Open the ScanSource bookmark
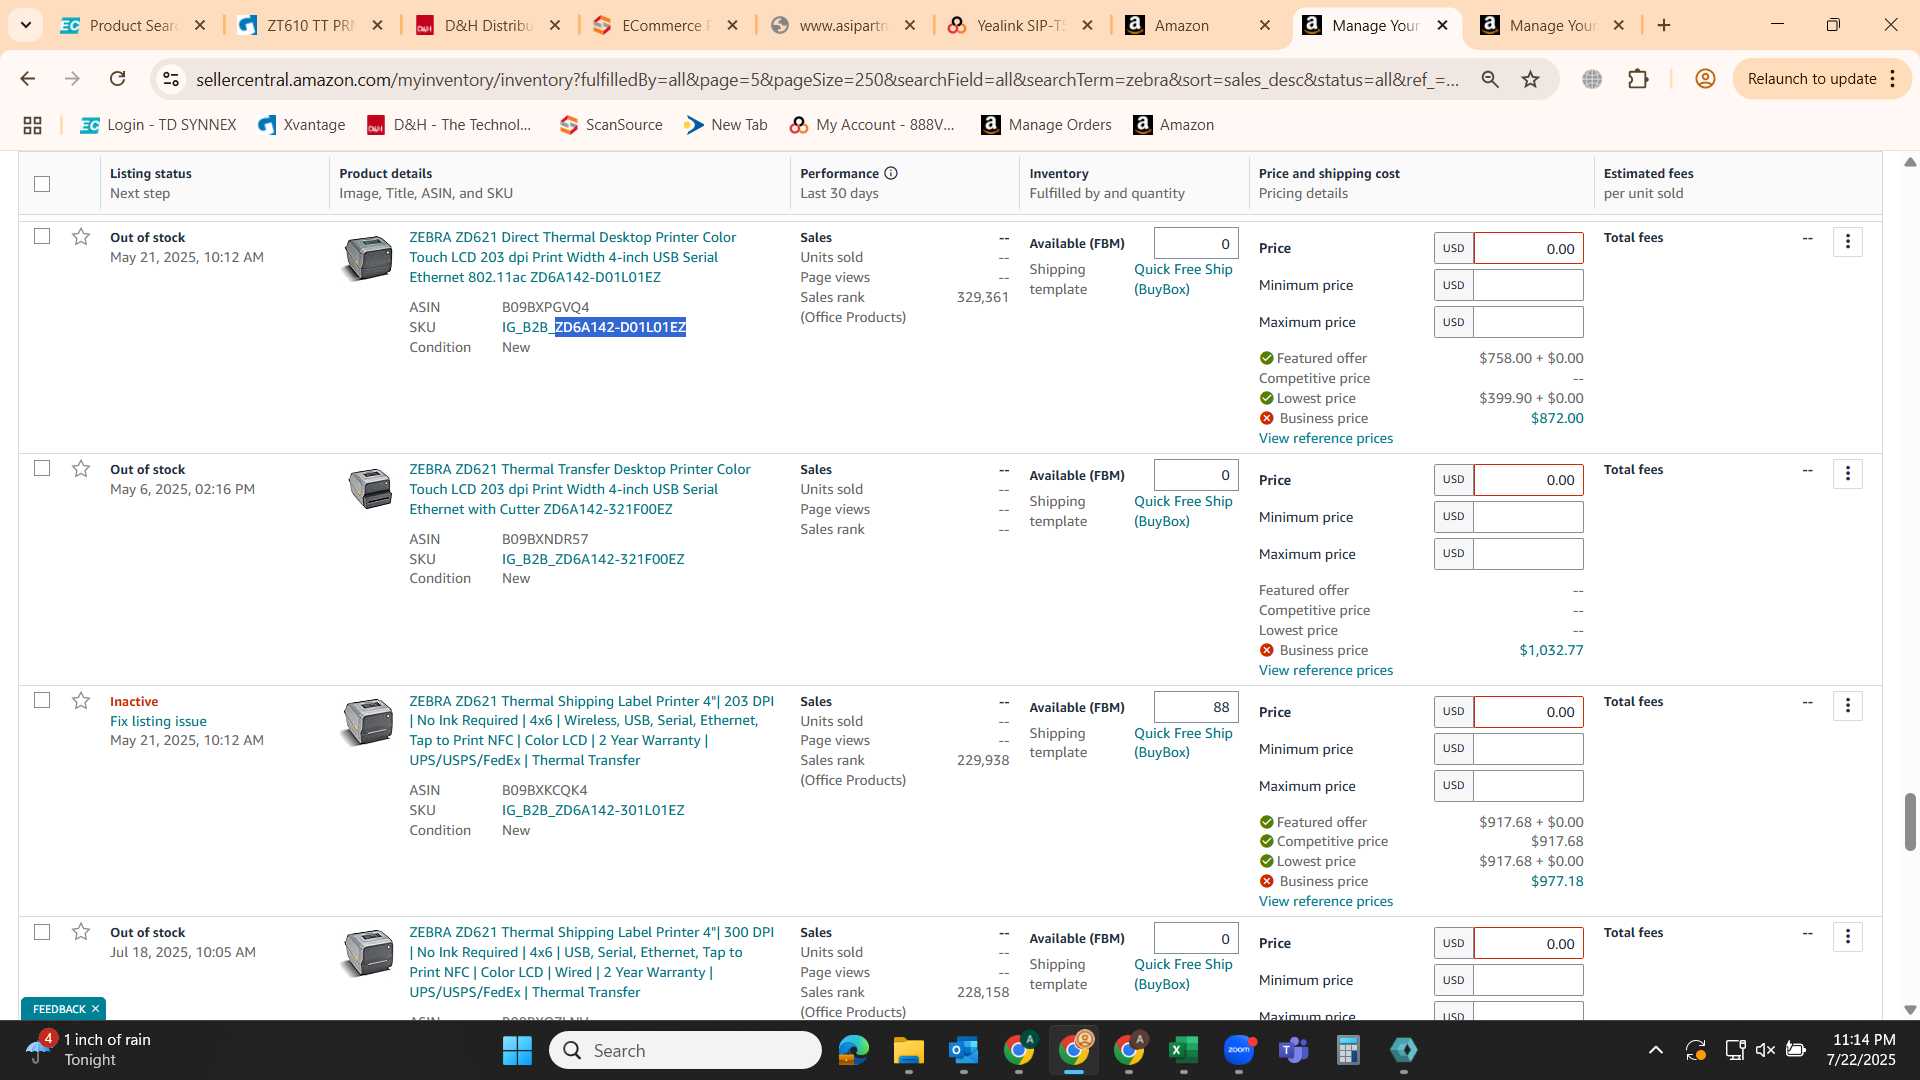The width and height of the screenshot is (1920, 1080). click(611, 125)
